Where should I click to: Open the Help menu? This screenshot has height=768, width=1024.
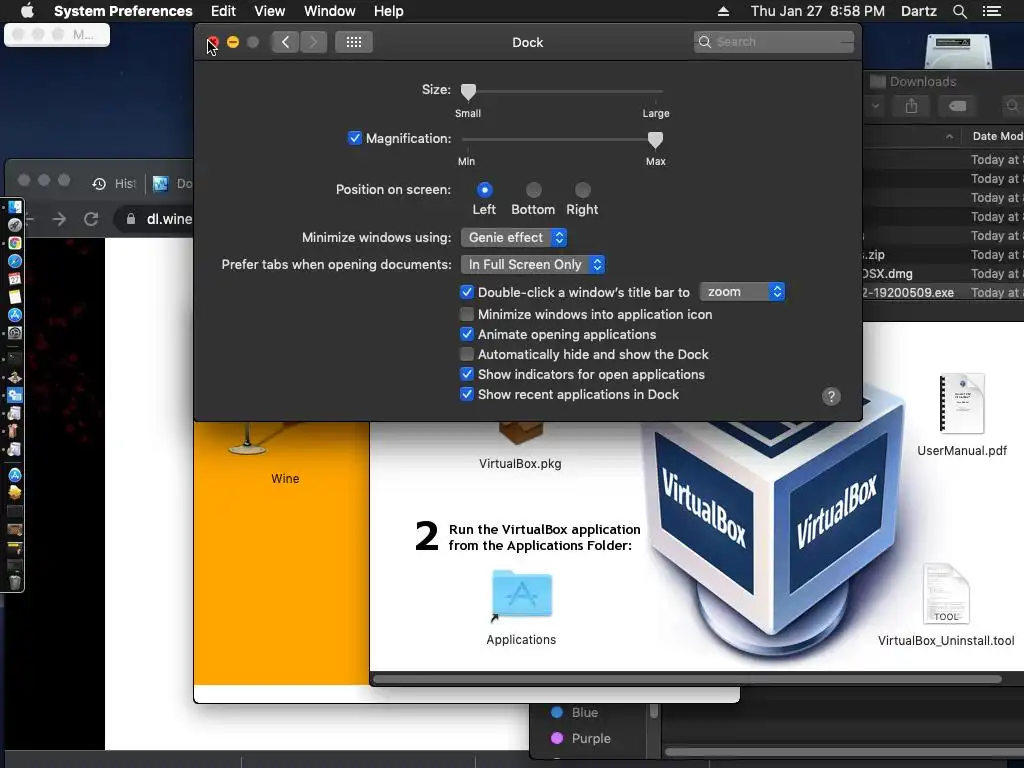[x=389, y=11]
